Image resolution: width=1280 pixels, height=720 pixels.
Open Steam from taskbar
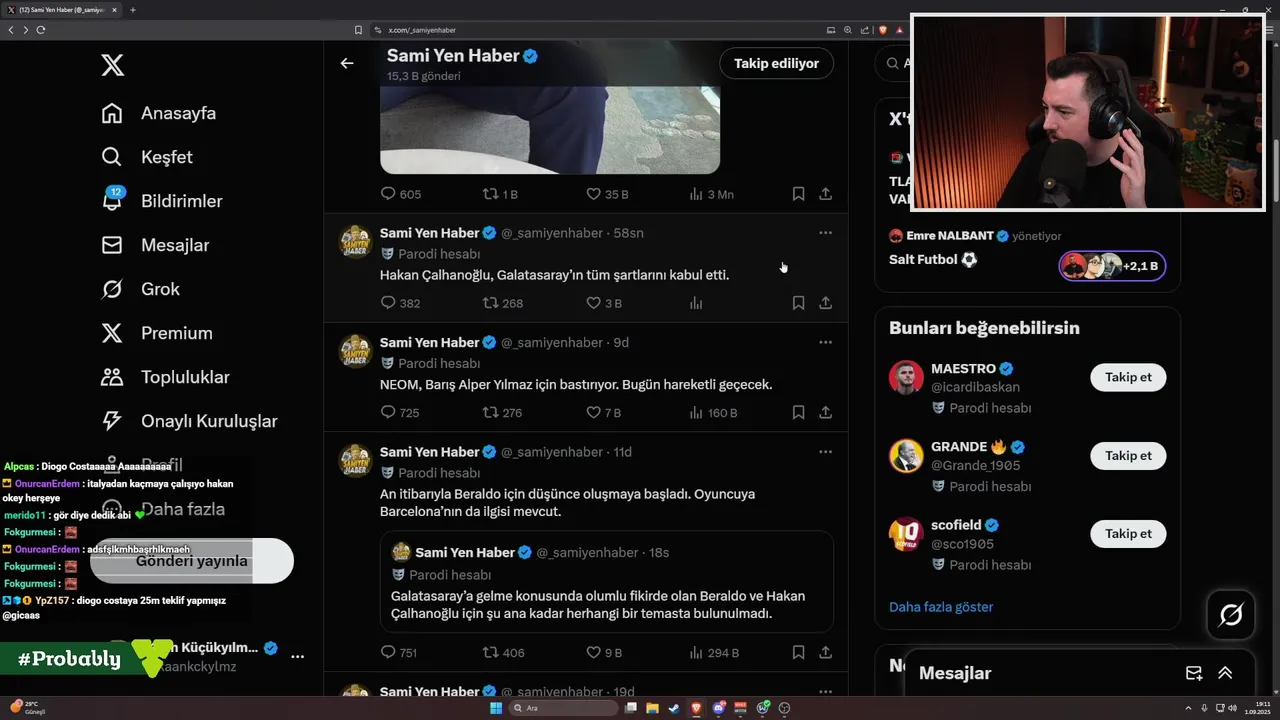click(674, 708)
